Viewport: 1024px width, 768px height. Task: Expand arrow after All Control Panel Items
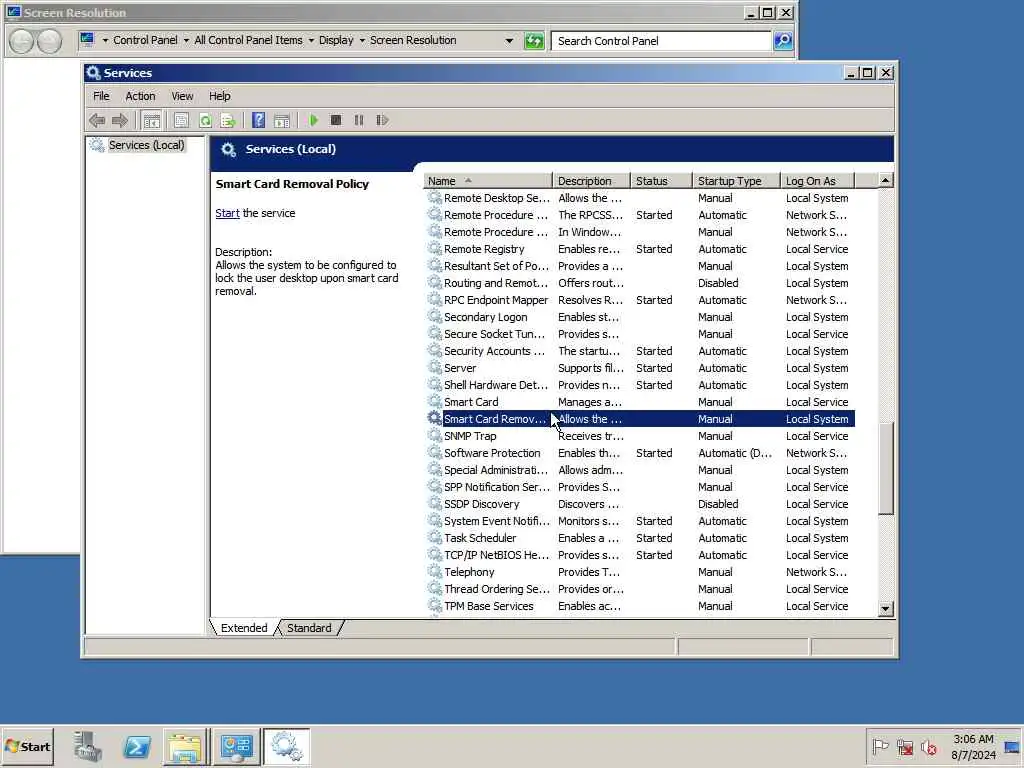(311, 40)
